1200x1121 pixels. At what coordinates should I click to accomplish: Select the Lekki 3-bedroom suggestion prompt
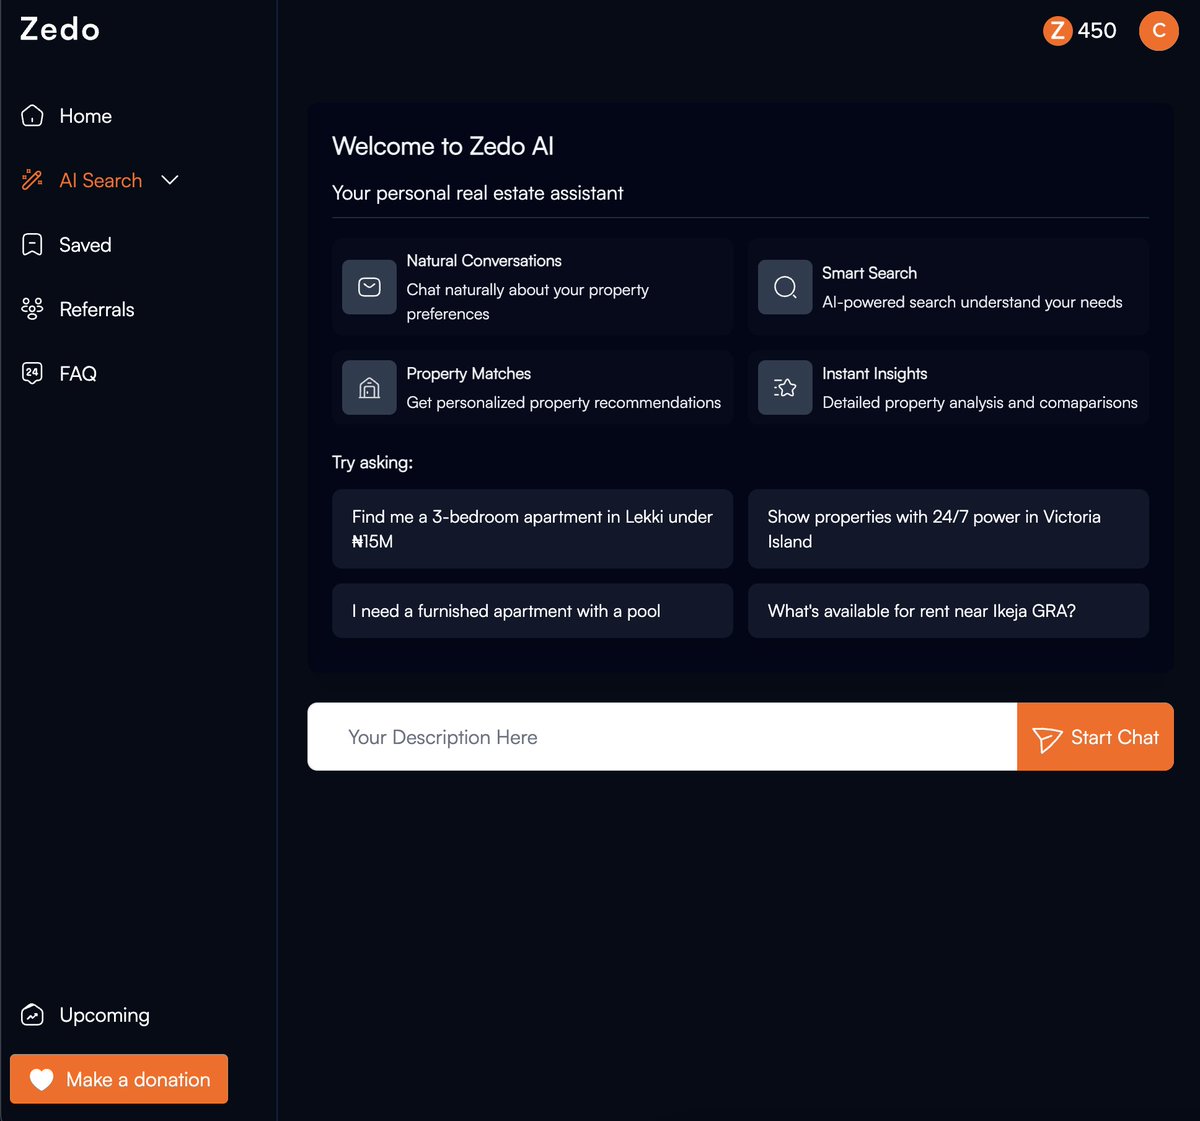coord(532,529)
